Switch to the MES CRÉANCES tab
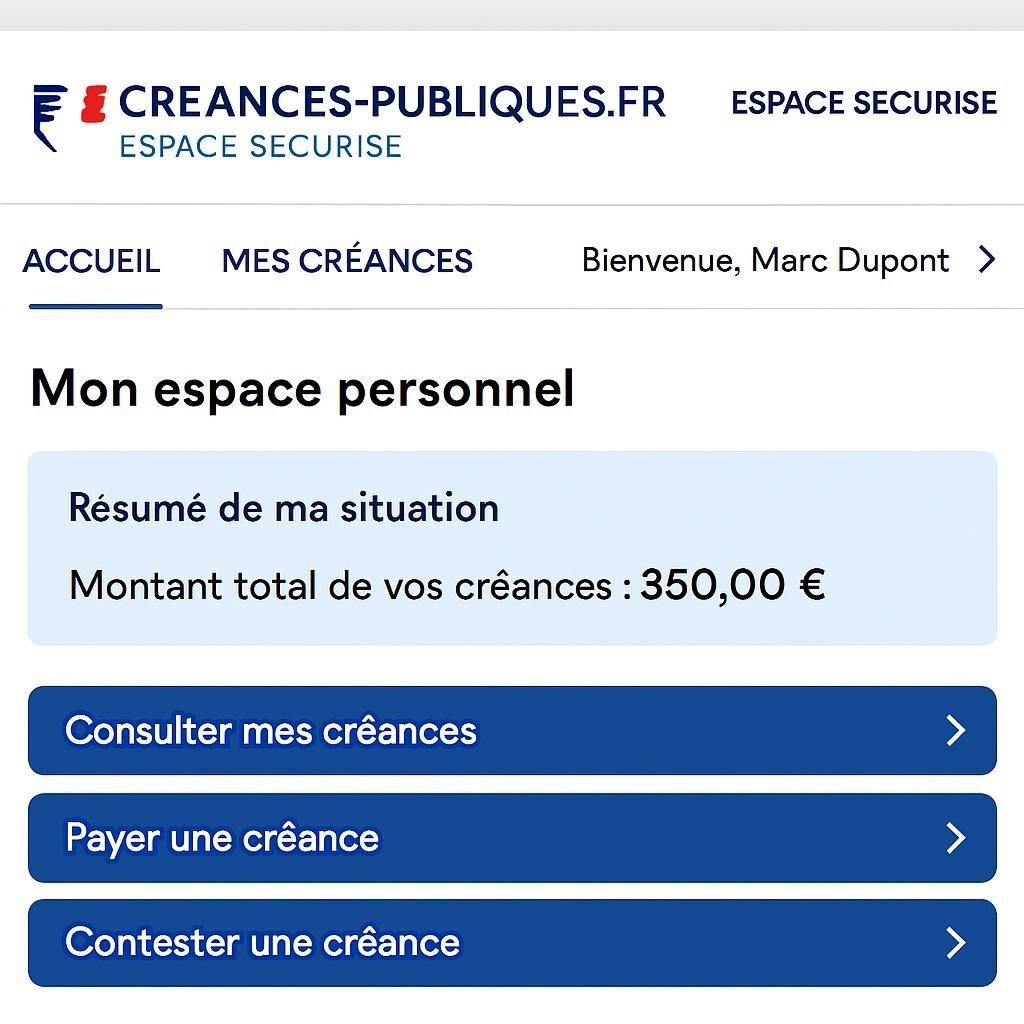This screenshot has width=1024, height=1024. pos(347,262)
